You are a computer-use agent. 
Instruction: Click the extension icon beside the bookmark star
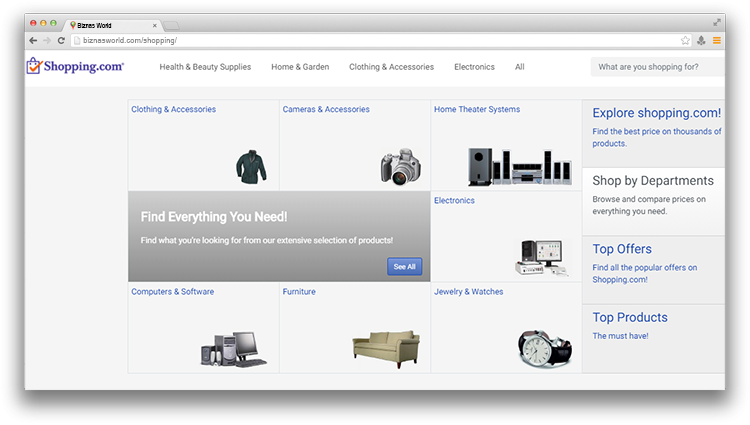(701, 40)
